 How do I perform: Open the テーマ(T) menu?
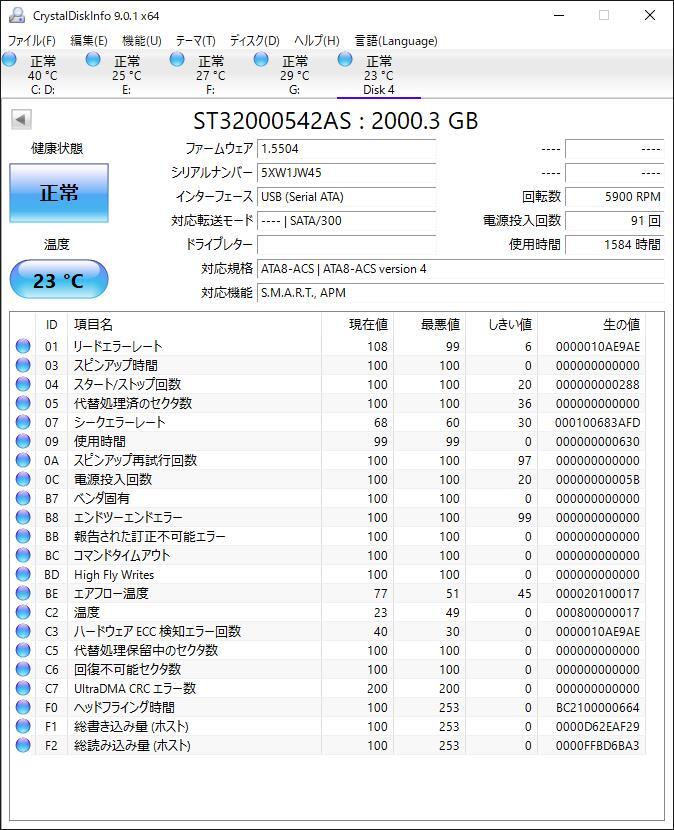195,41
